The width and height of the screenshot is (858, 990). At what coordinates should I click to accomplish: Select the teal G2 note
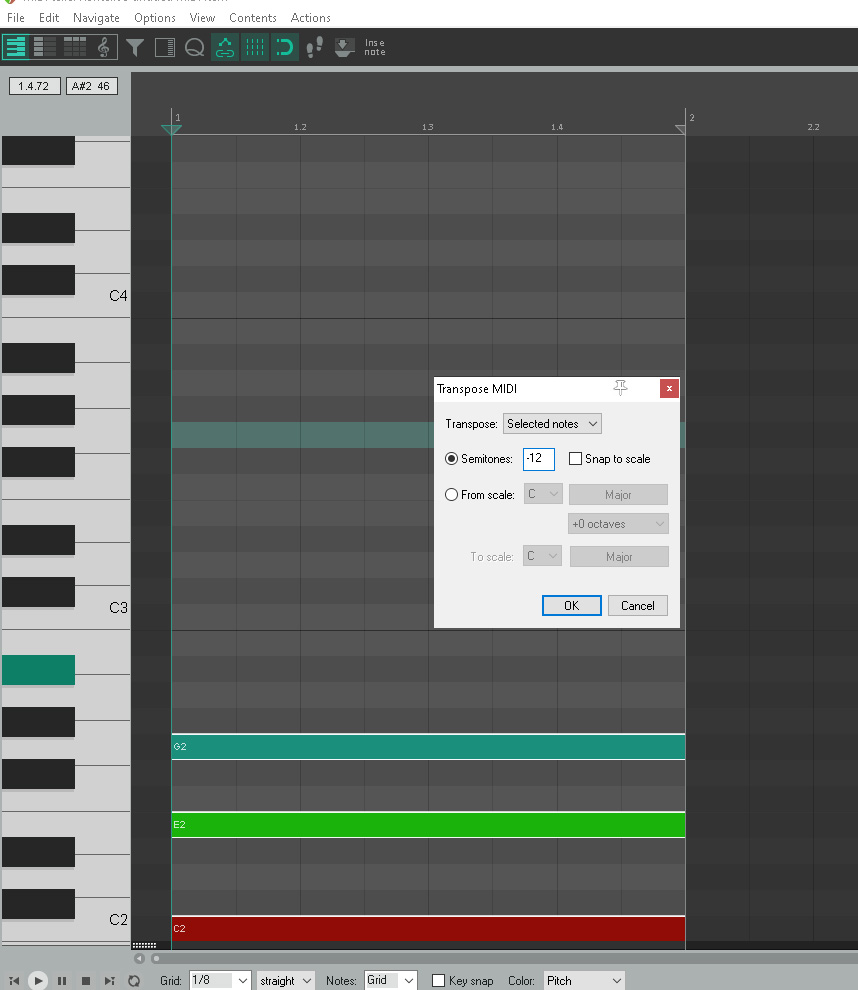tap(428, 746)
